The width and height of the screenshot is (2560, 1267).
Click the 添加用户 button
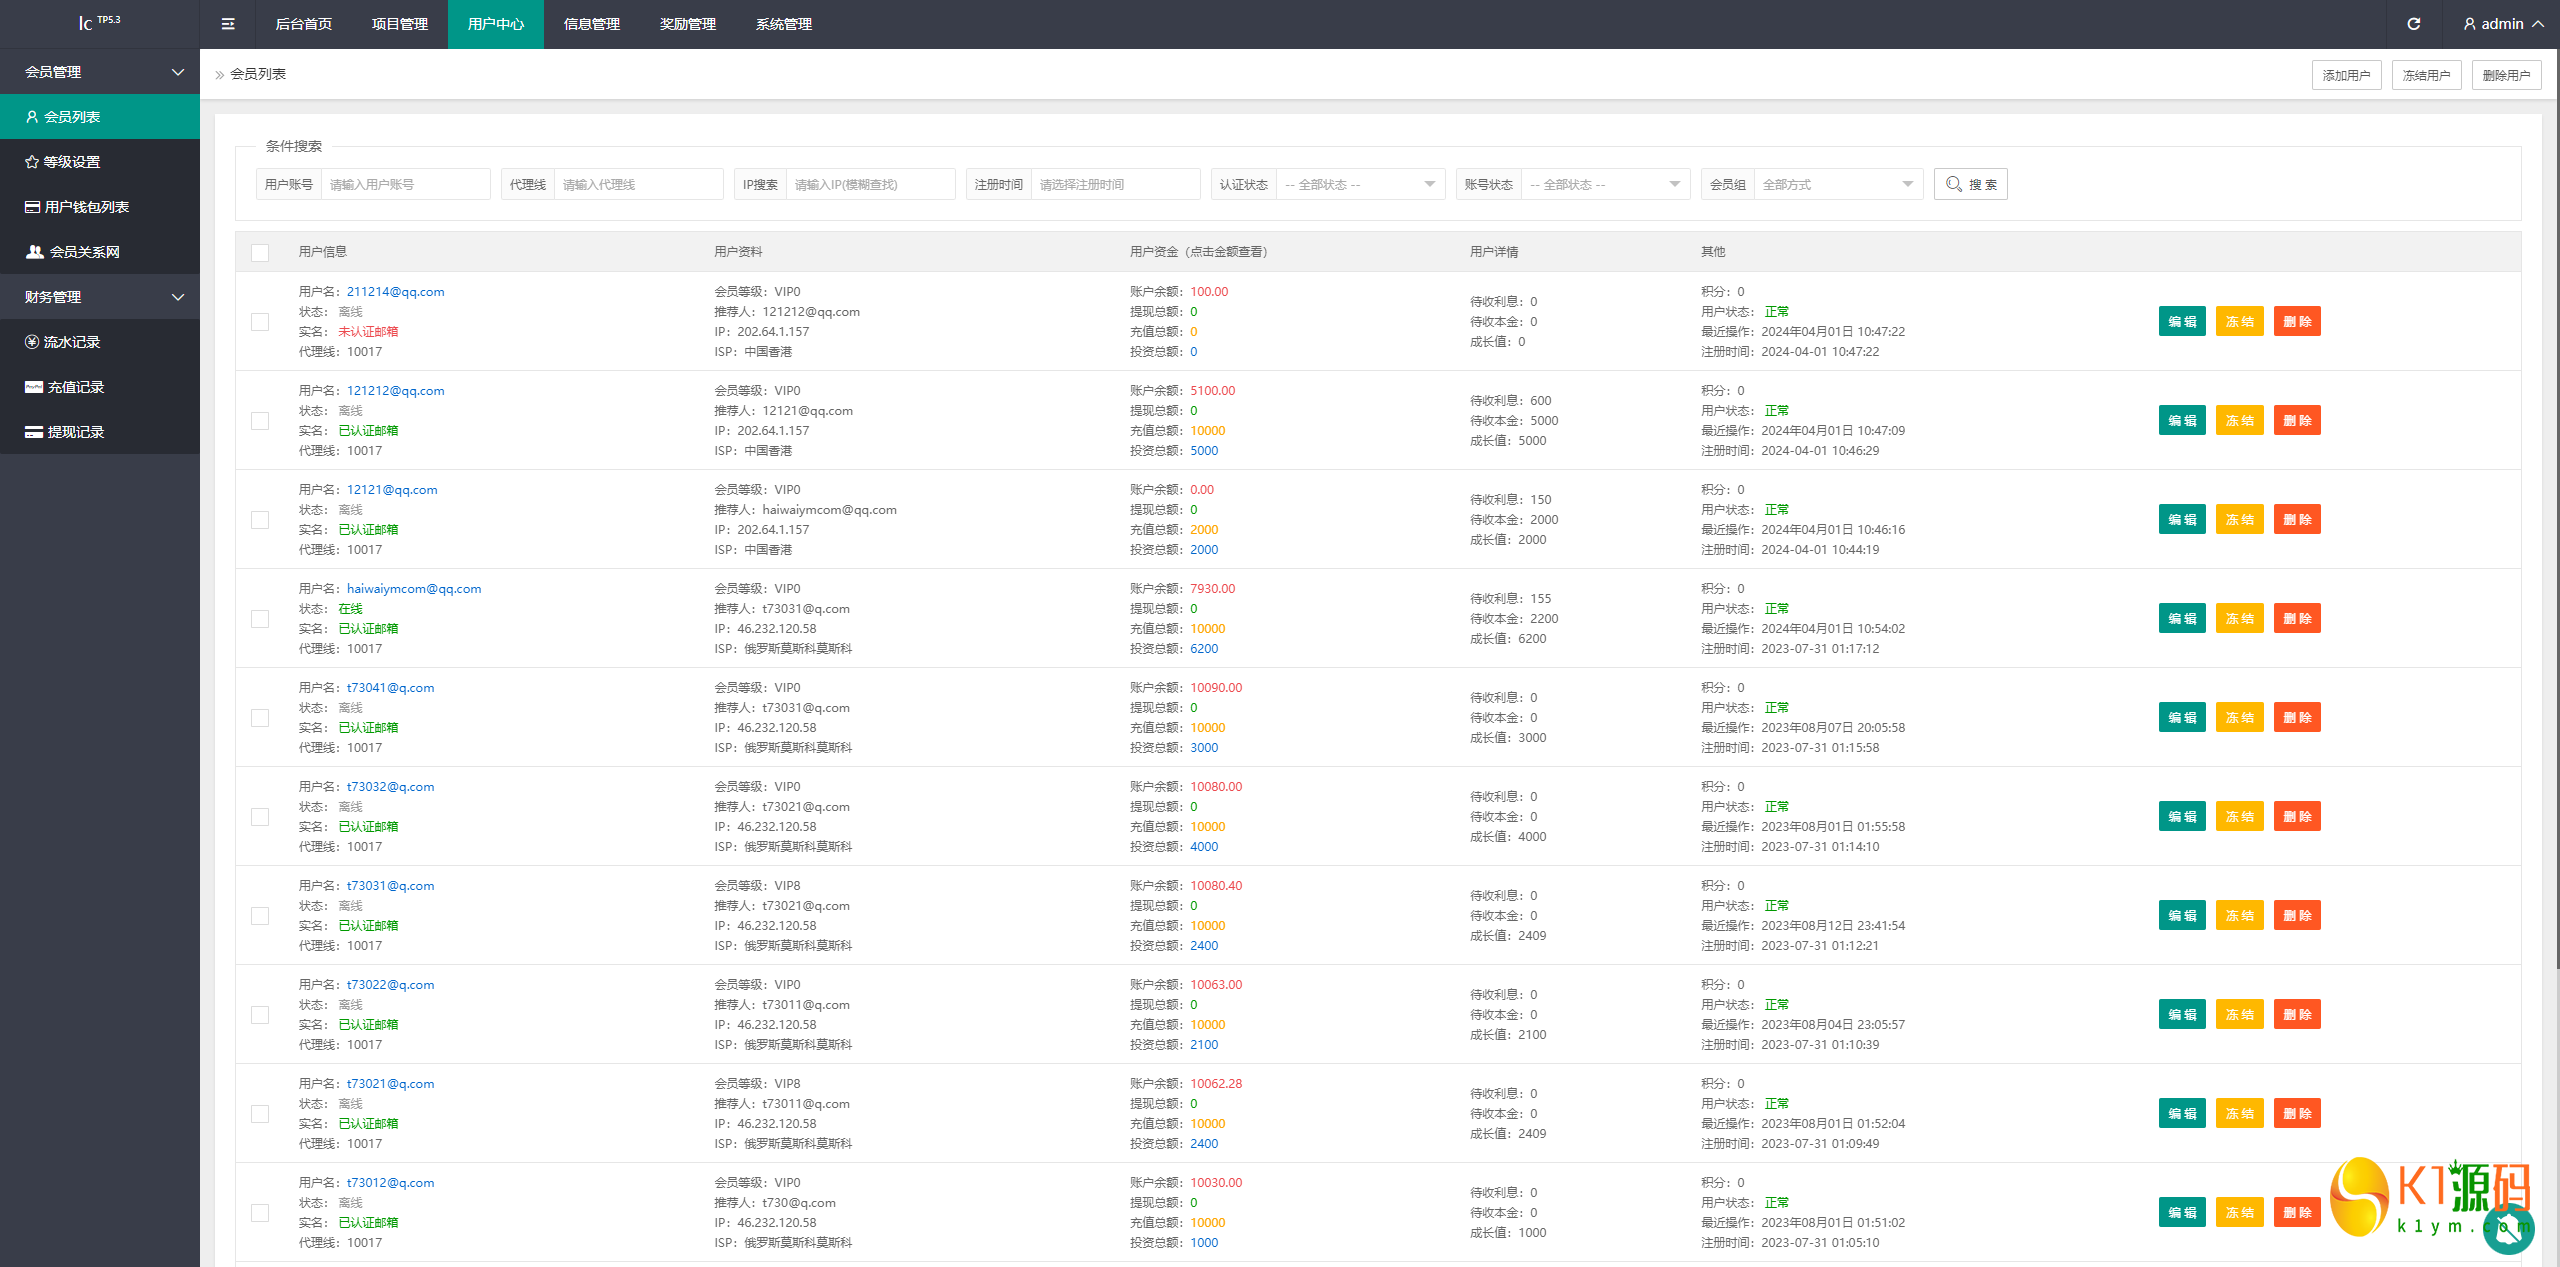(x=2346, y=75)
